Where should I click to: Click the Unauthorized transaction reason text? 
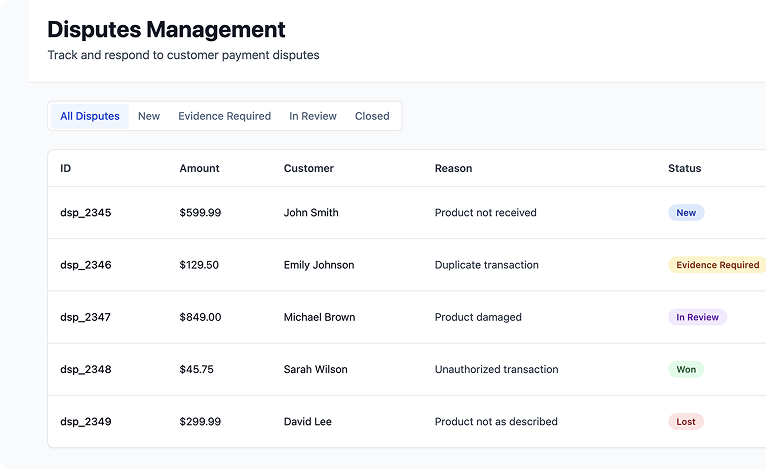(496, 369)
